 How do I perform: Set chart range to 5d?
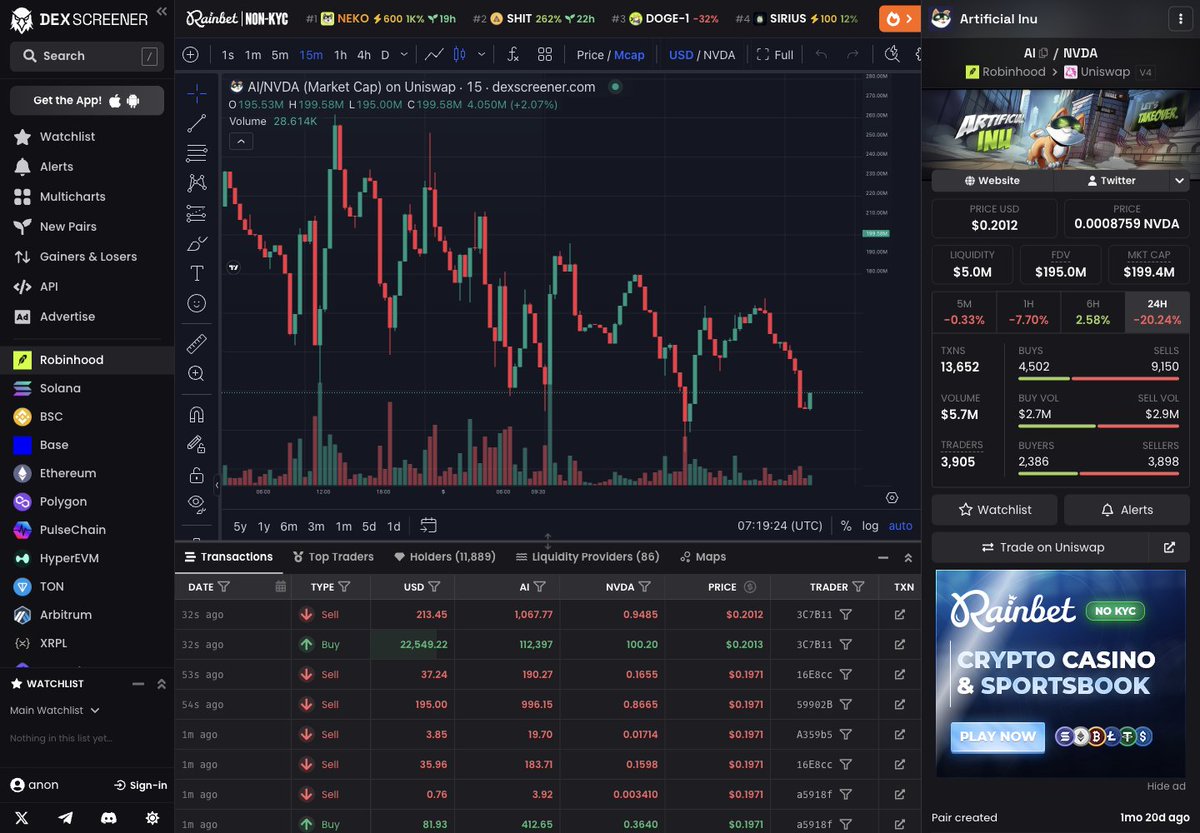point(369,526)
